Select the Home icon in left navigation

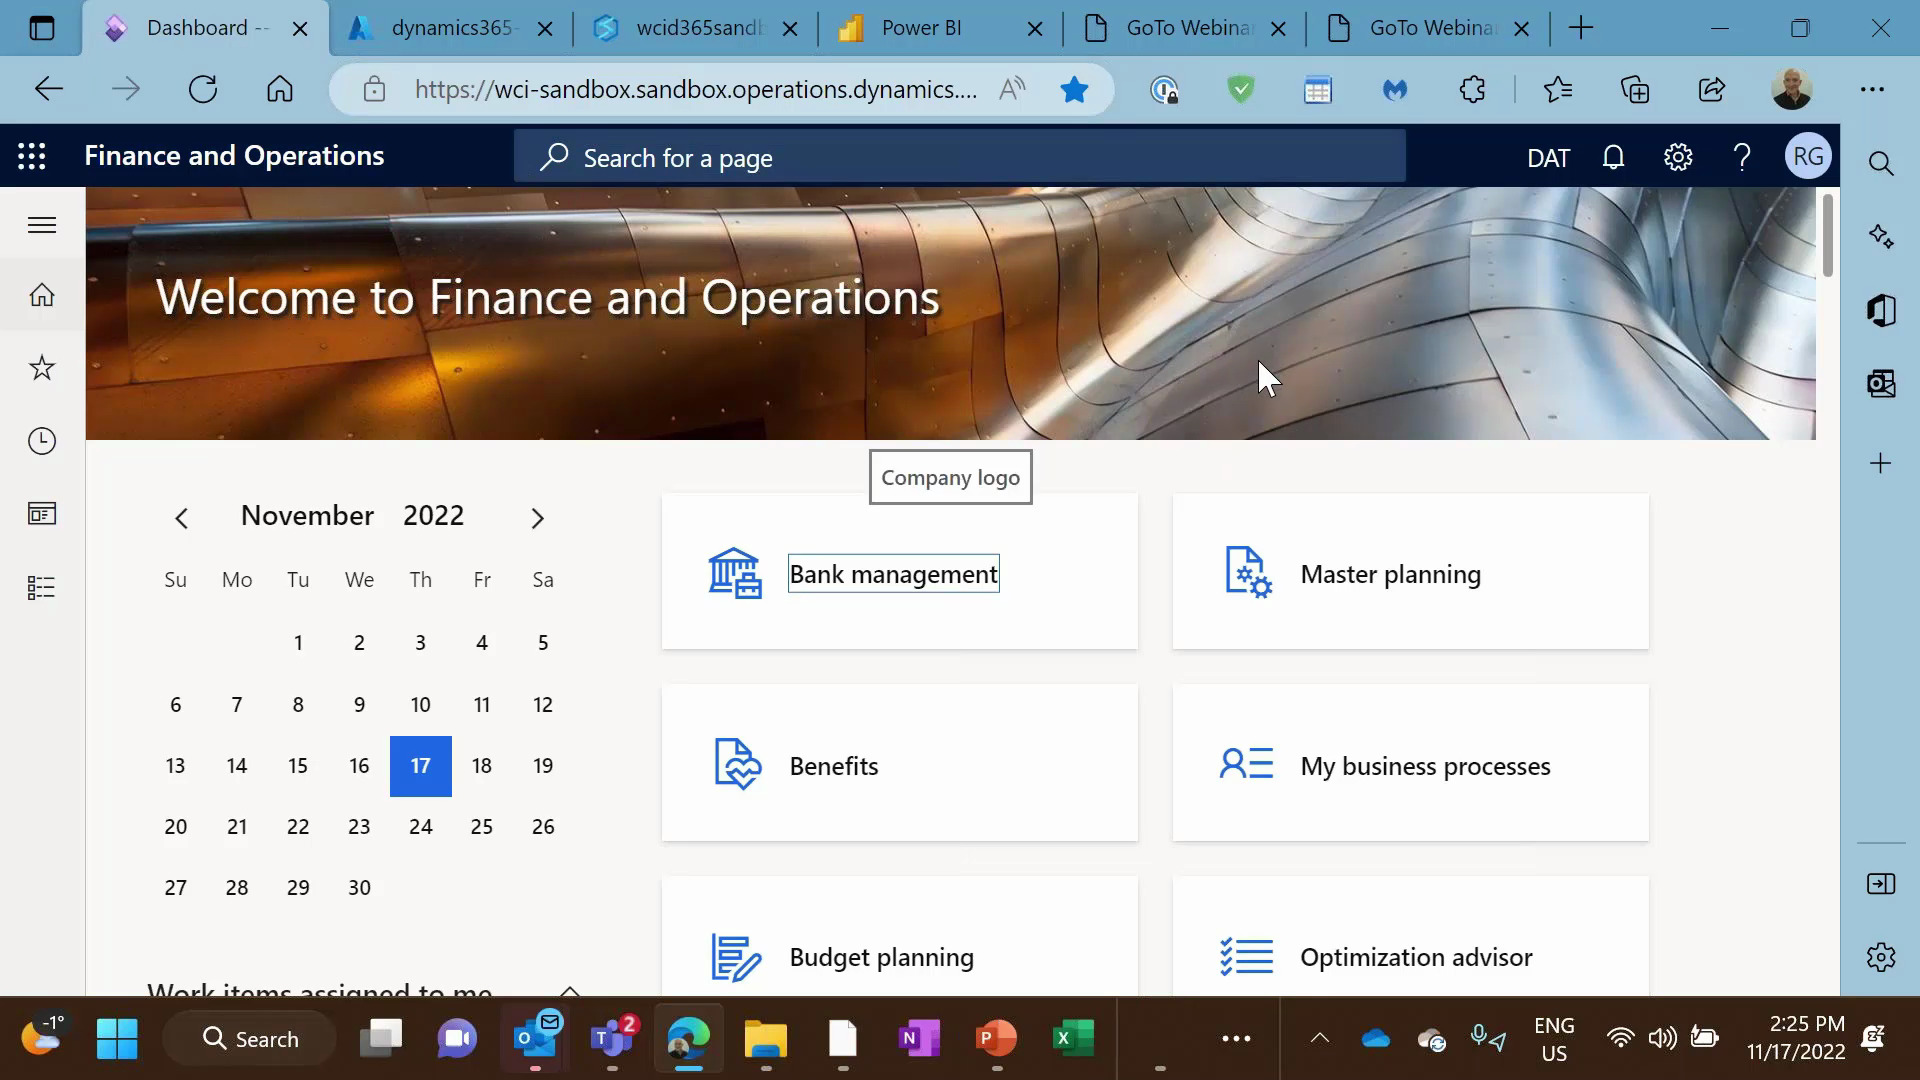[41, 295]
